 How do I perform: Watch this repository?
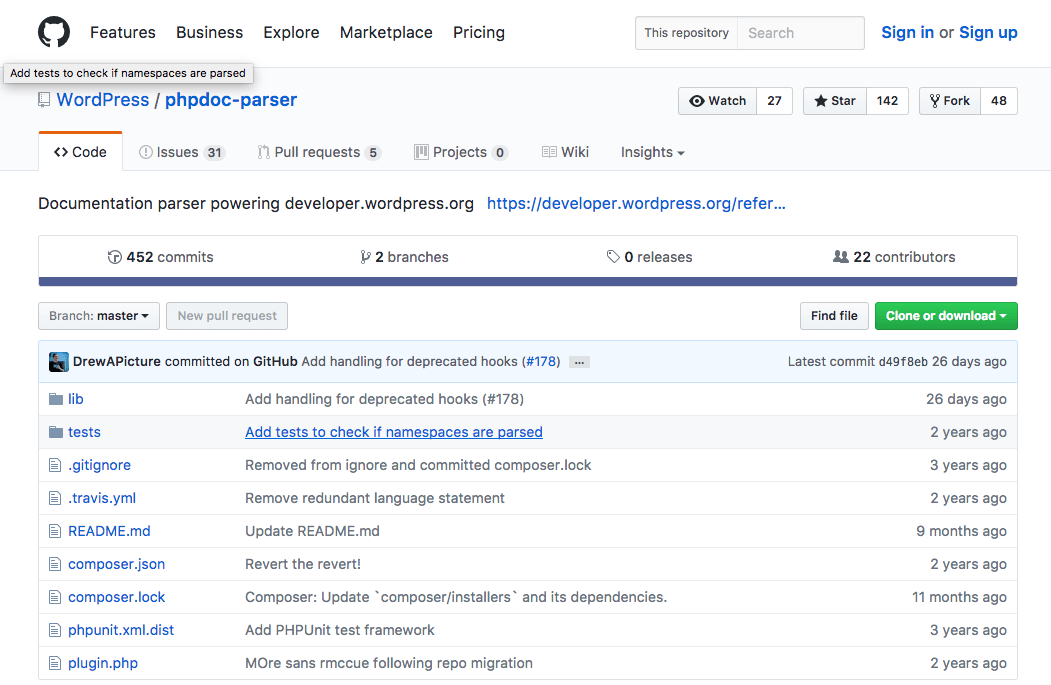point(717,101)
